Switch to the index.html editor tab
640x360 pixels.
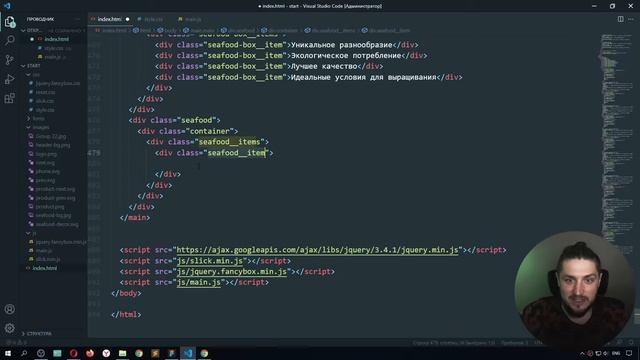click(x=109, y=19)
